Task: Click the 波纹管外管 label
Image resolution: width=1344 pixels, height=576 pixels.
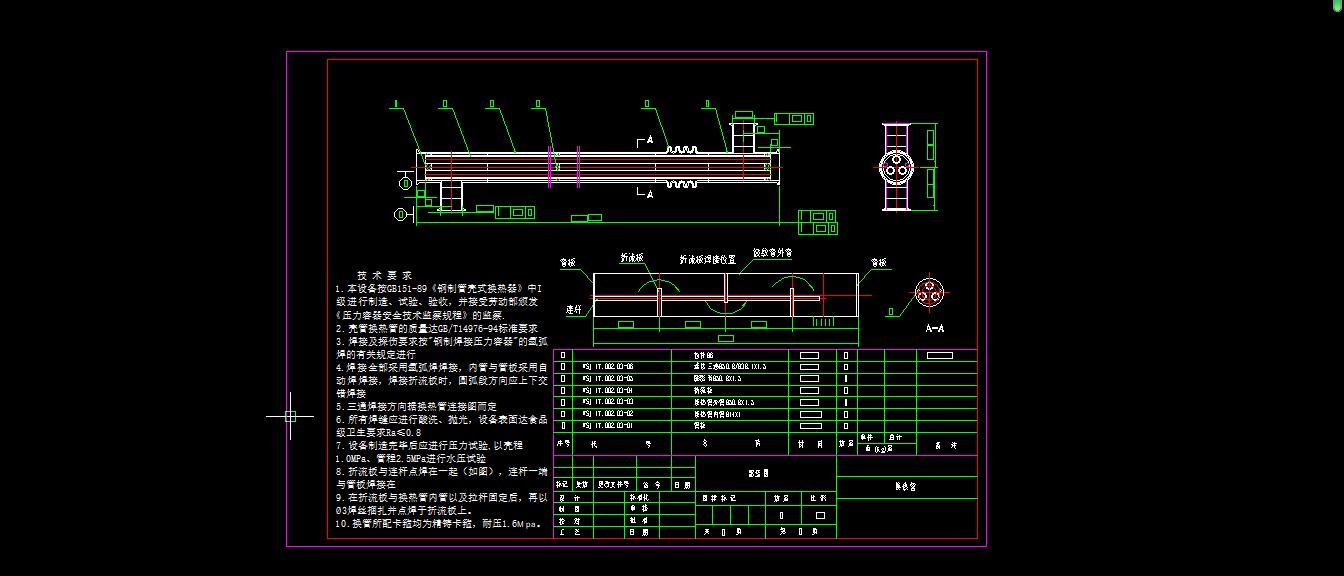Action: point(772,253)
